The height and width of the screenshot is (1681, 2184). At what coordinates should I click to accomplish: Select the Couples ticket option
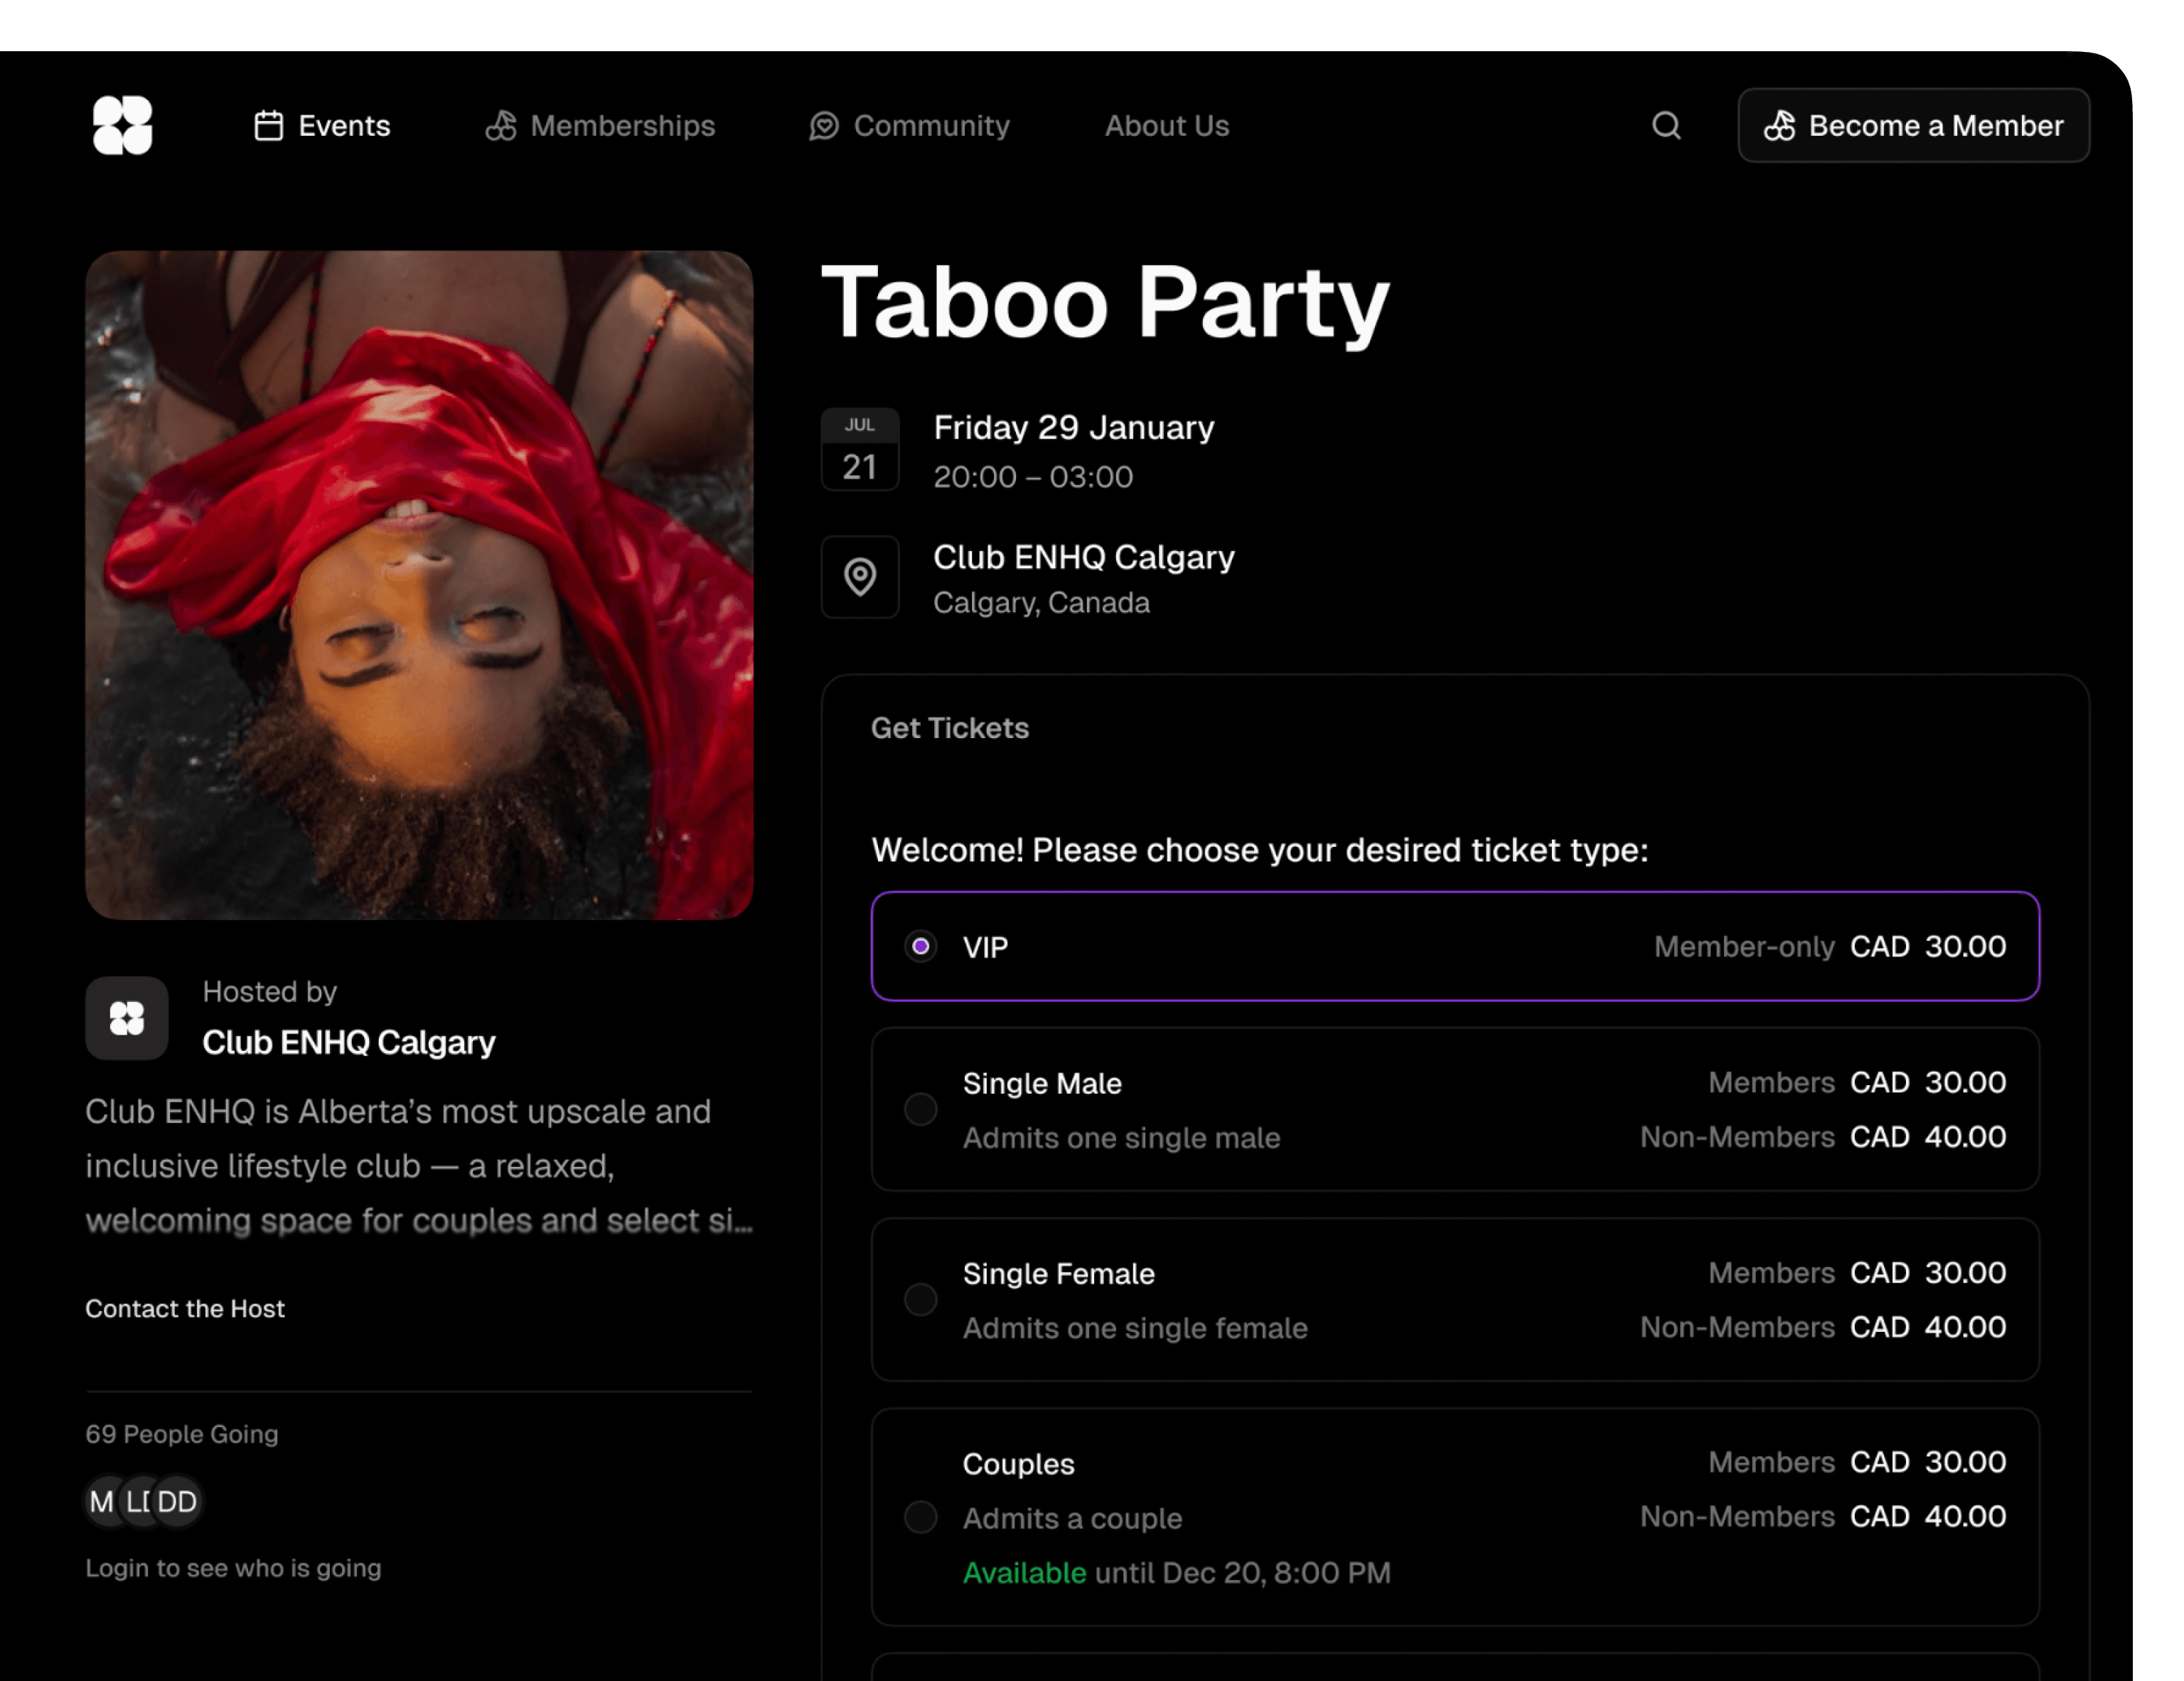(920, 1518)
